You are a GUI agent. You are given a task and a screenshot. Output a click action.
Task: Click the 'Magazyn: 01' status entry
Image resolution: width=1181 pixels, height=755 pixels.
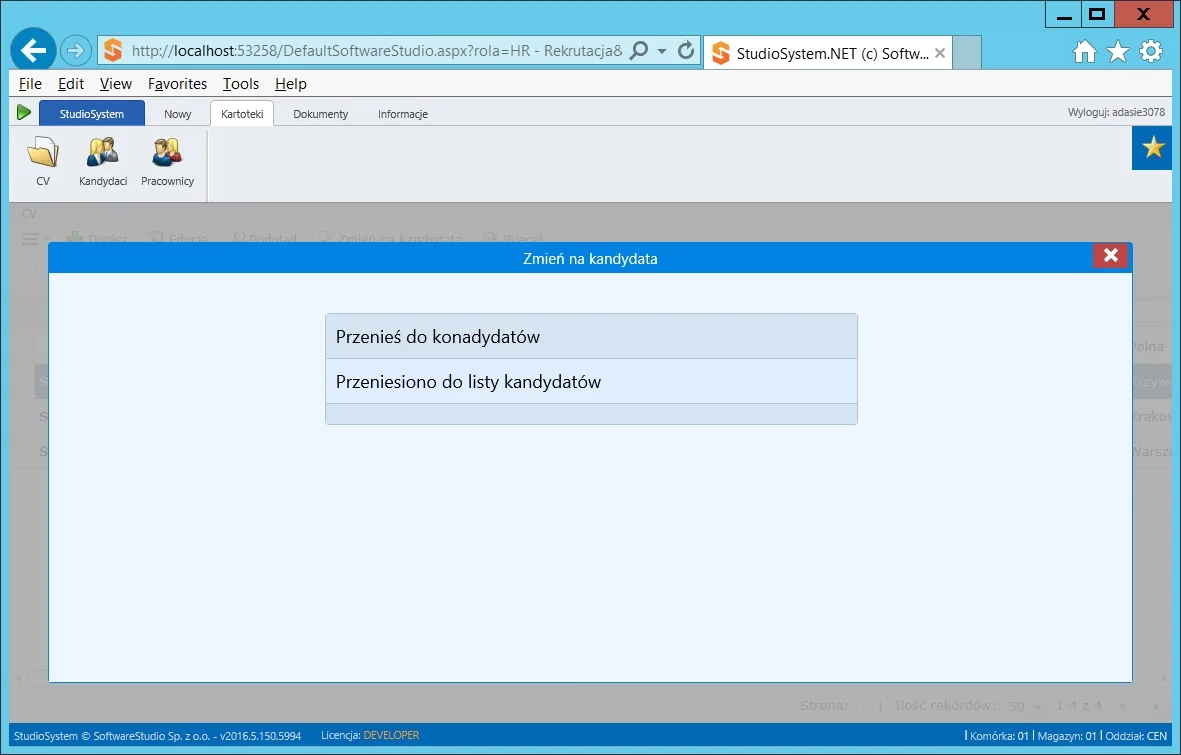tap(1067, 736)
